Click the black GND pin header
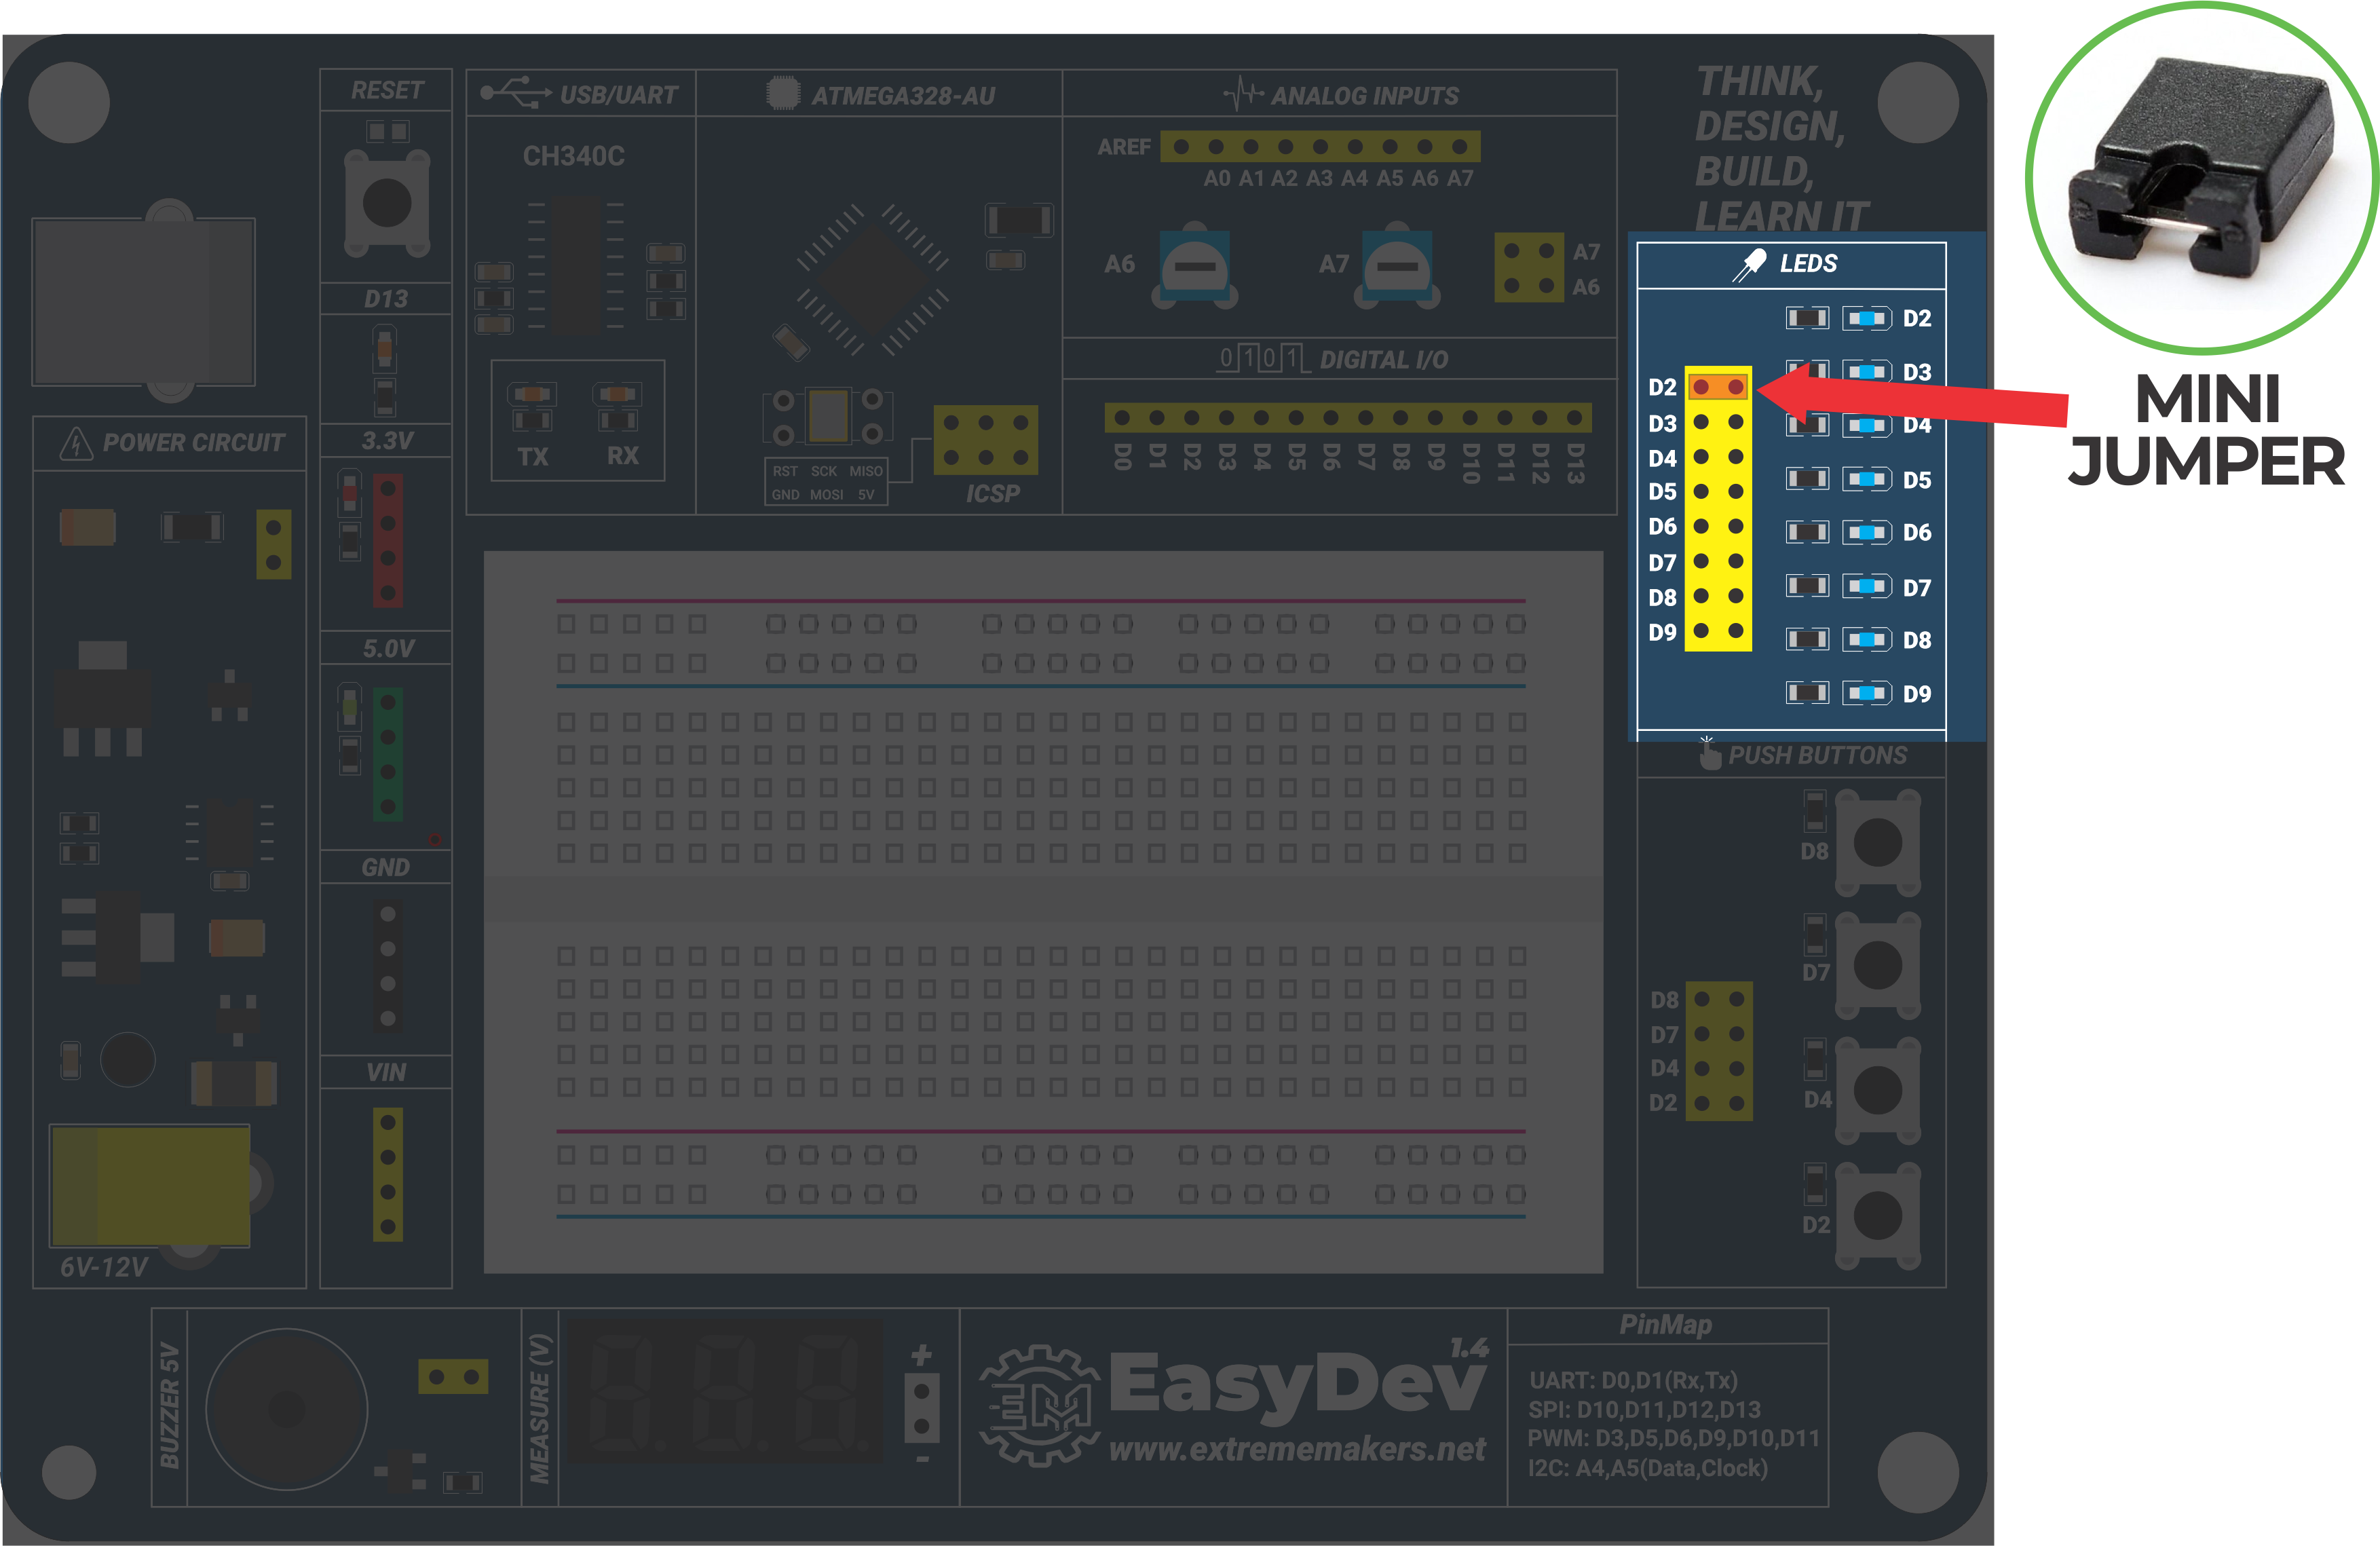The height and width of the screenshot is (1546, 2380). (388, 966)
